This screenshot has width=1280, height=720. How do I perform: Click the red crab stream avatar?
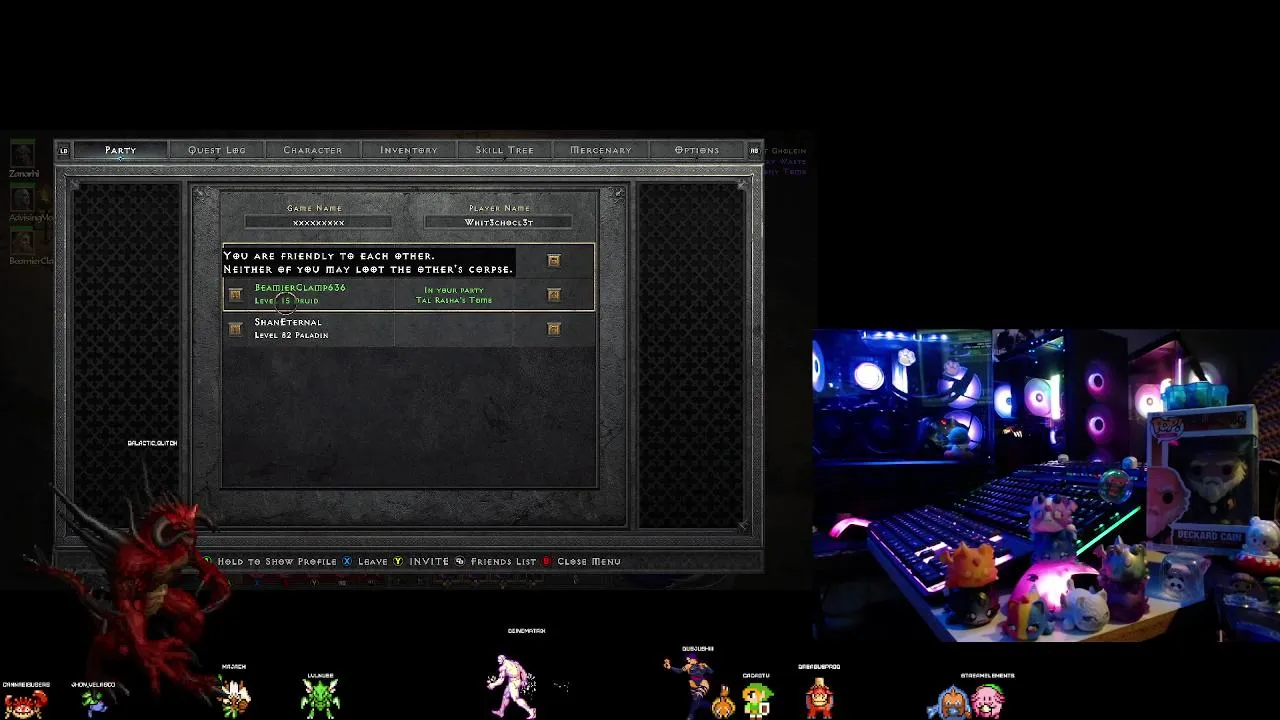(x=25, y=703)
